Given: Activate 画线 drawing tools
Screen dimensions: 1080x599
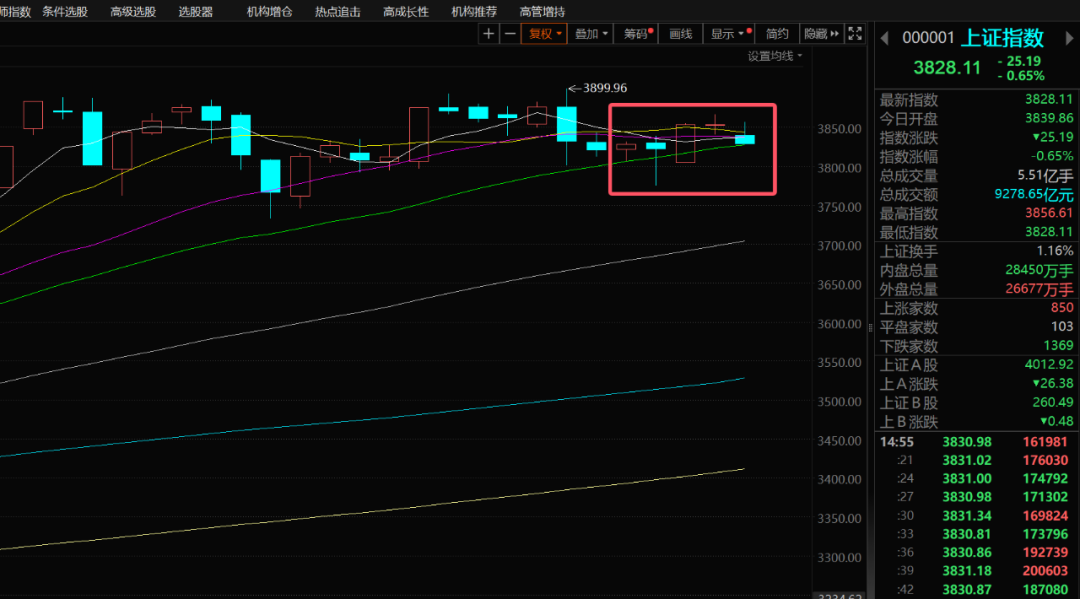Looking at the screenshot, I should pyautogui.click(x=681, y=34).
